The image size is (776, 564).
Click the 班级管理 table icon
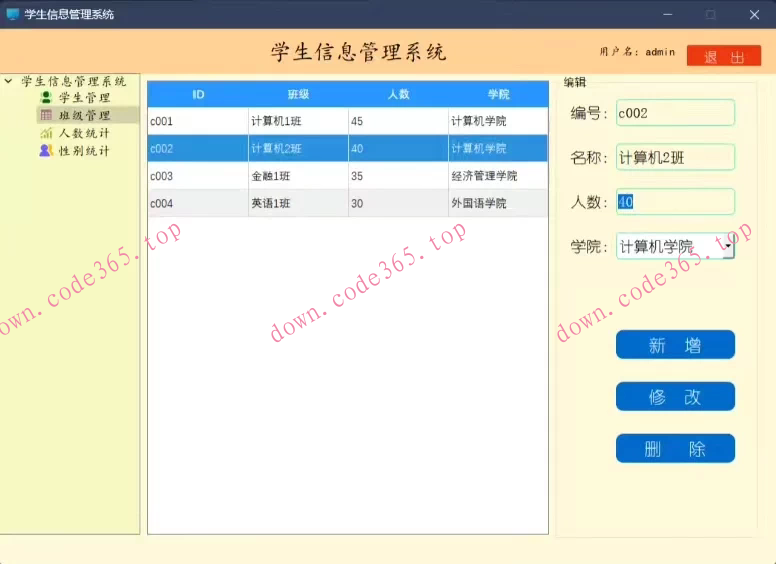46,115
